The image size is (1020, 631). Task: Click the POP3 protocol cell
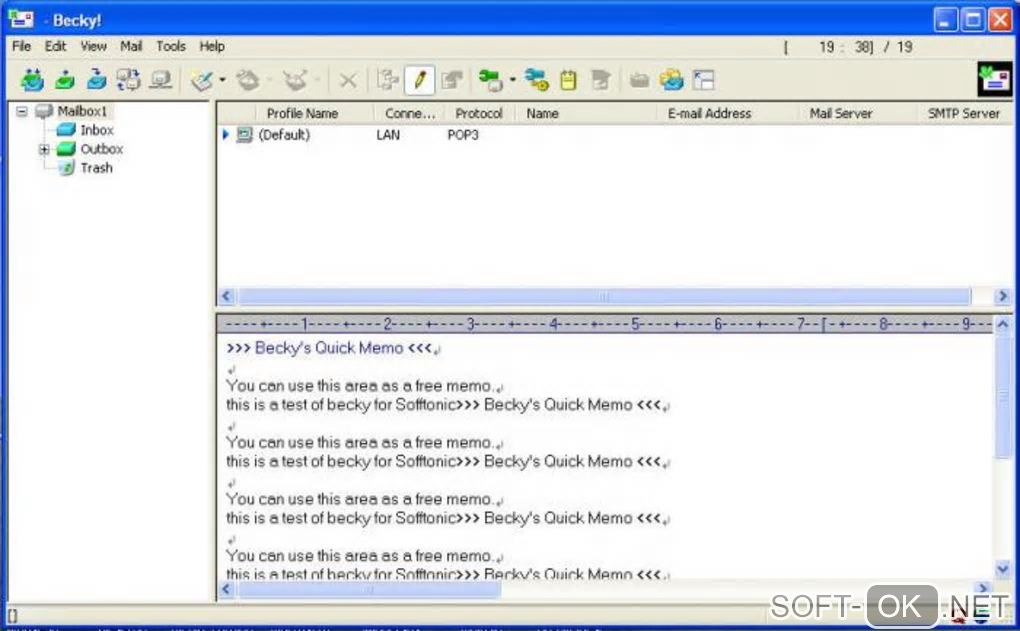[463, 135]
